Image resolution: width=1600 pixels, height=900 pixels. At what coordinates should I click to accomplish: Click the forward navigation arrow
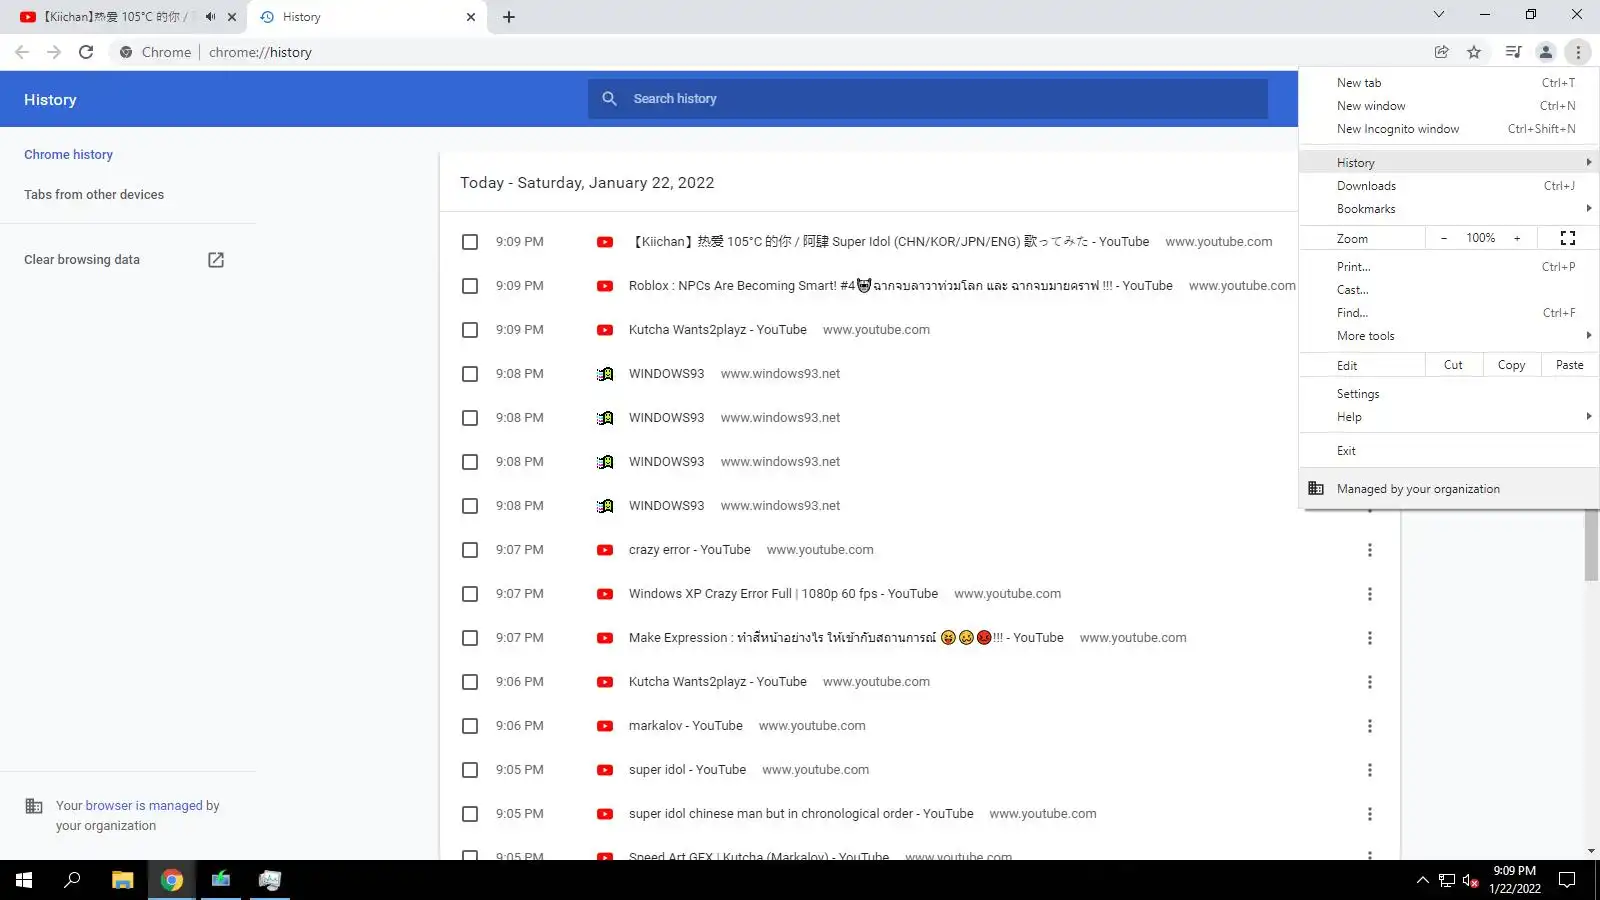pos(54,52)
